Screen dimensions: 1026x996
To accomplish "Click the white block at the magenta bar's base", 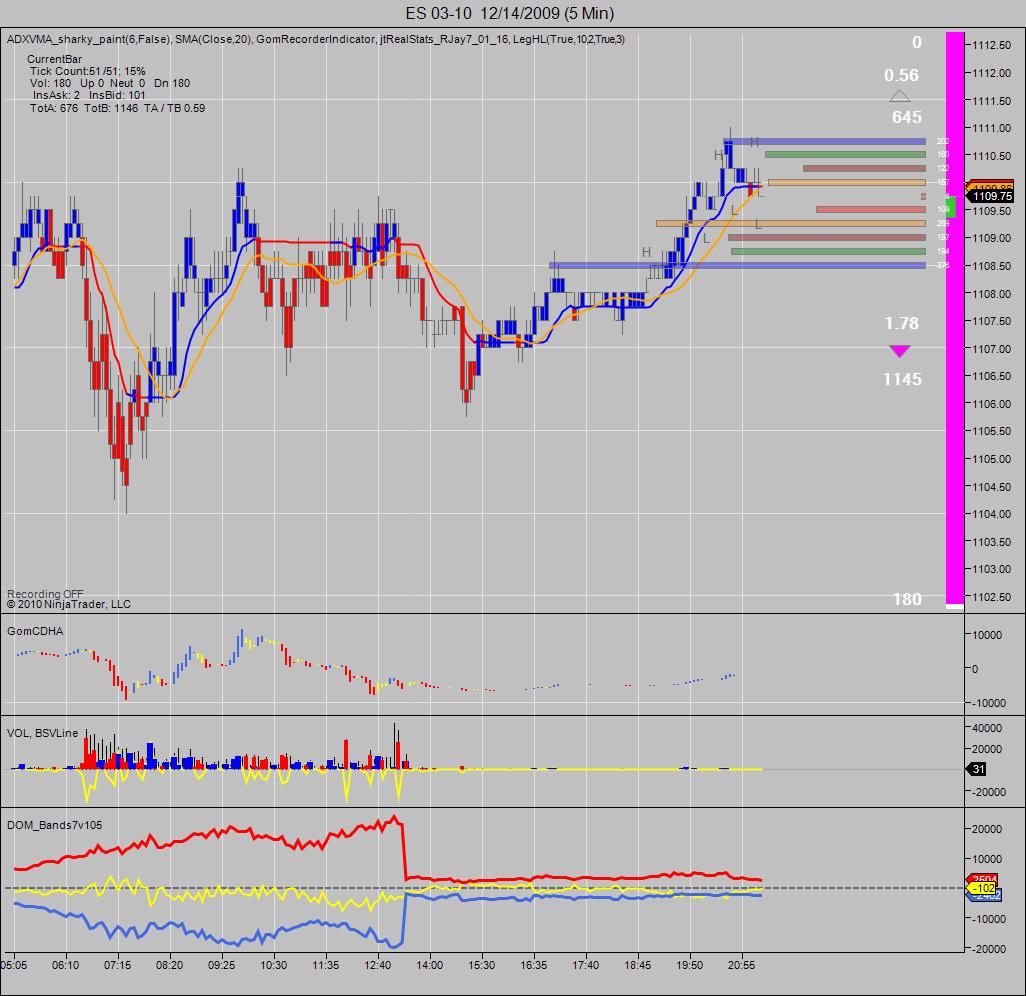I will click(x=955, y=607).
